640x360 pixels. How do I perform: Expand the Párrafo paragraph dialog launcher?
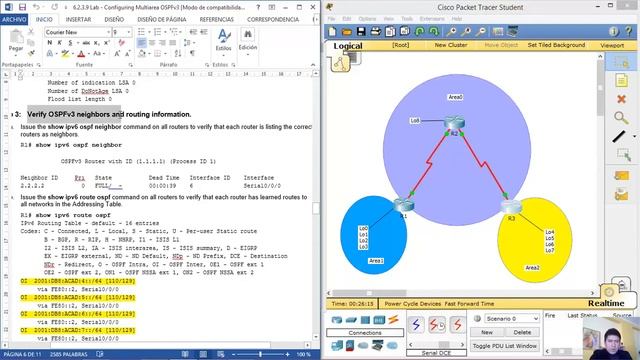[x=207, y=65]
